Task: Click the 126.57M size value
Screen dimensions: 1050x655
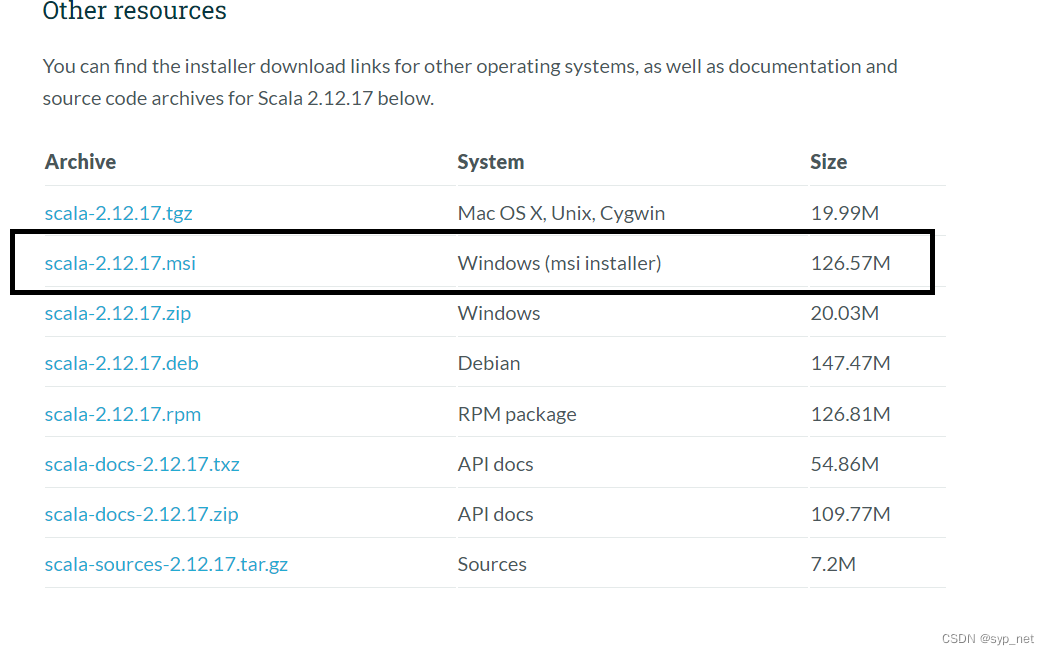Action: coord(850,264)
